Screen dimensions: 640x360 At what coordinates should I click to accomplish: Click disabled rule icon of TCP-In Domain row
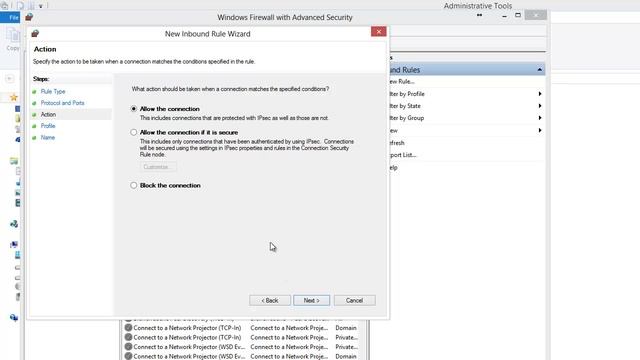click(128, 327)
